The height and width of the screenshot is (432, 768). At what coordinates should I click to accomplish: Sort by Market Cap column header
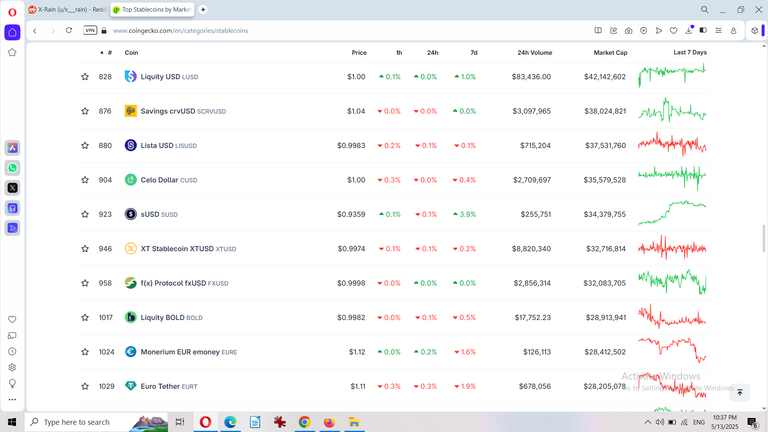click(x=610, y=52)
